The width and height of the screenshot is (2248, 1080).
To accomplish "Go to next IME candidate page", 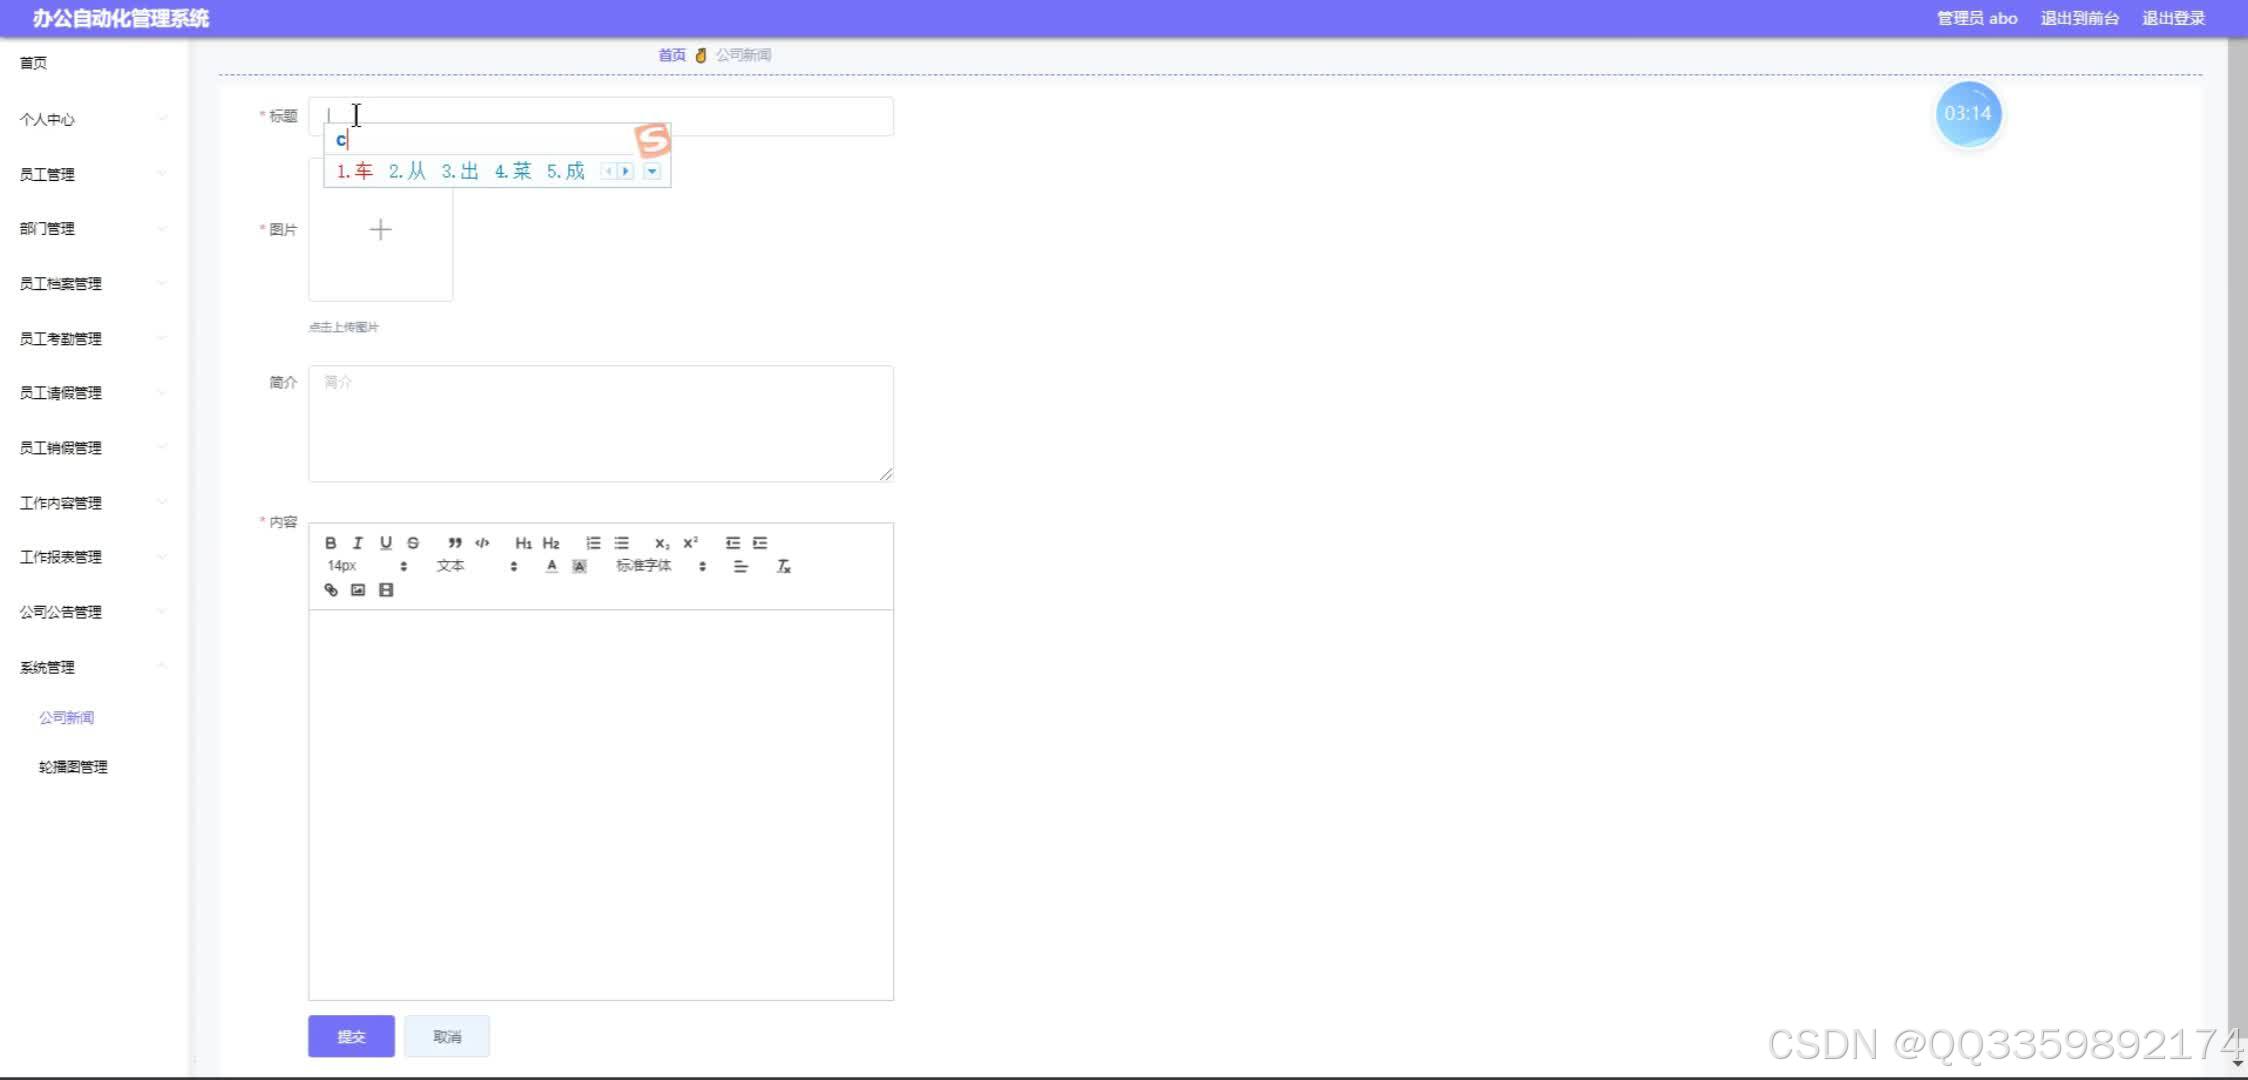I will 626,171.
